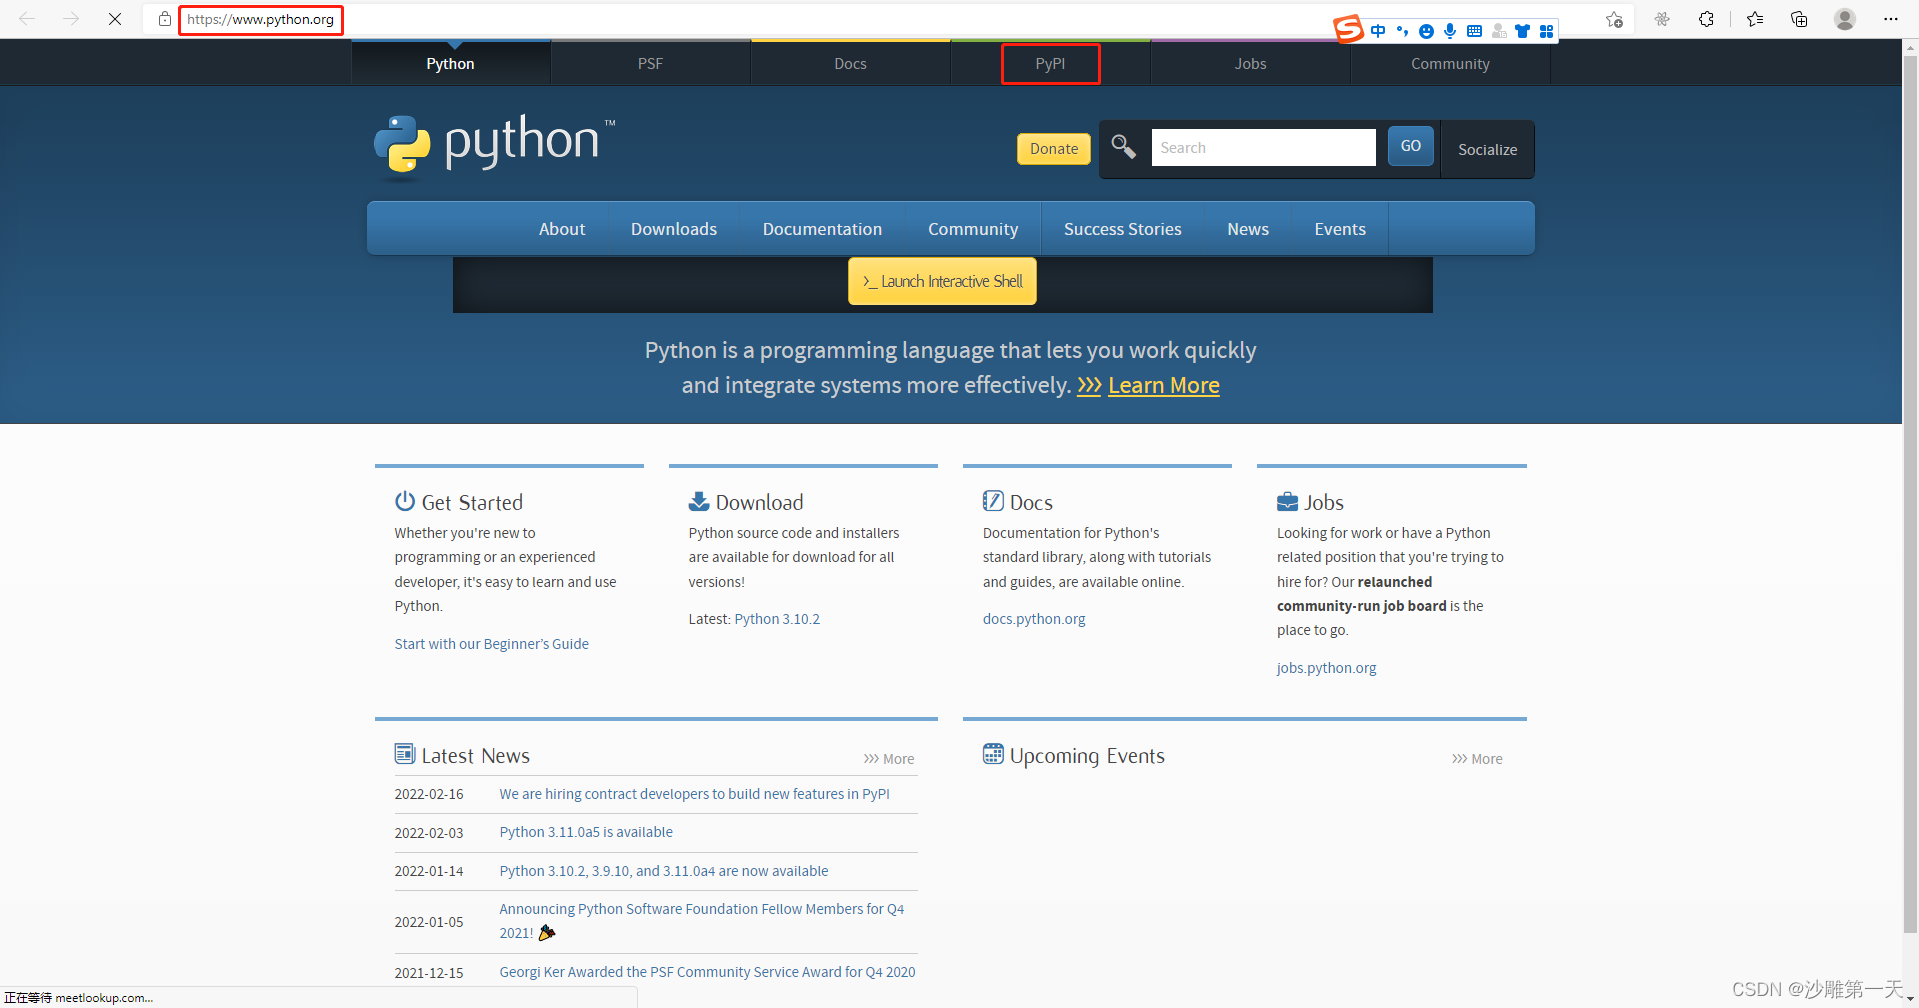Click the Sogou punctuation mode icon
This screenshot has width=1919, height=1008.
1402,31
